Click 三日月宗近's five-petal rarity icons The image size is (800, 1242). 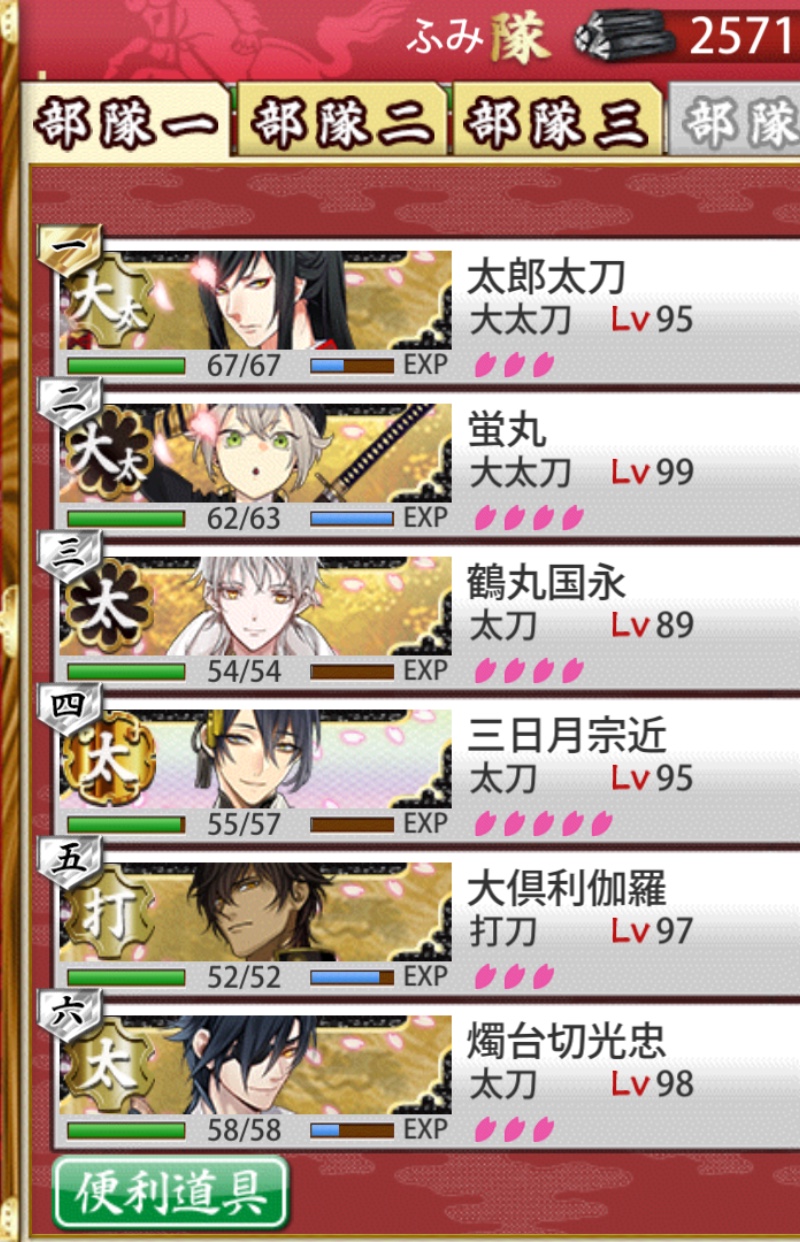pos(542,824)
